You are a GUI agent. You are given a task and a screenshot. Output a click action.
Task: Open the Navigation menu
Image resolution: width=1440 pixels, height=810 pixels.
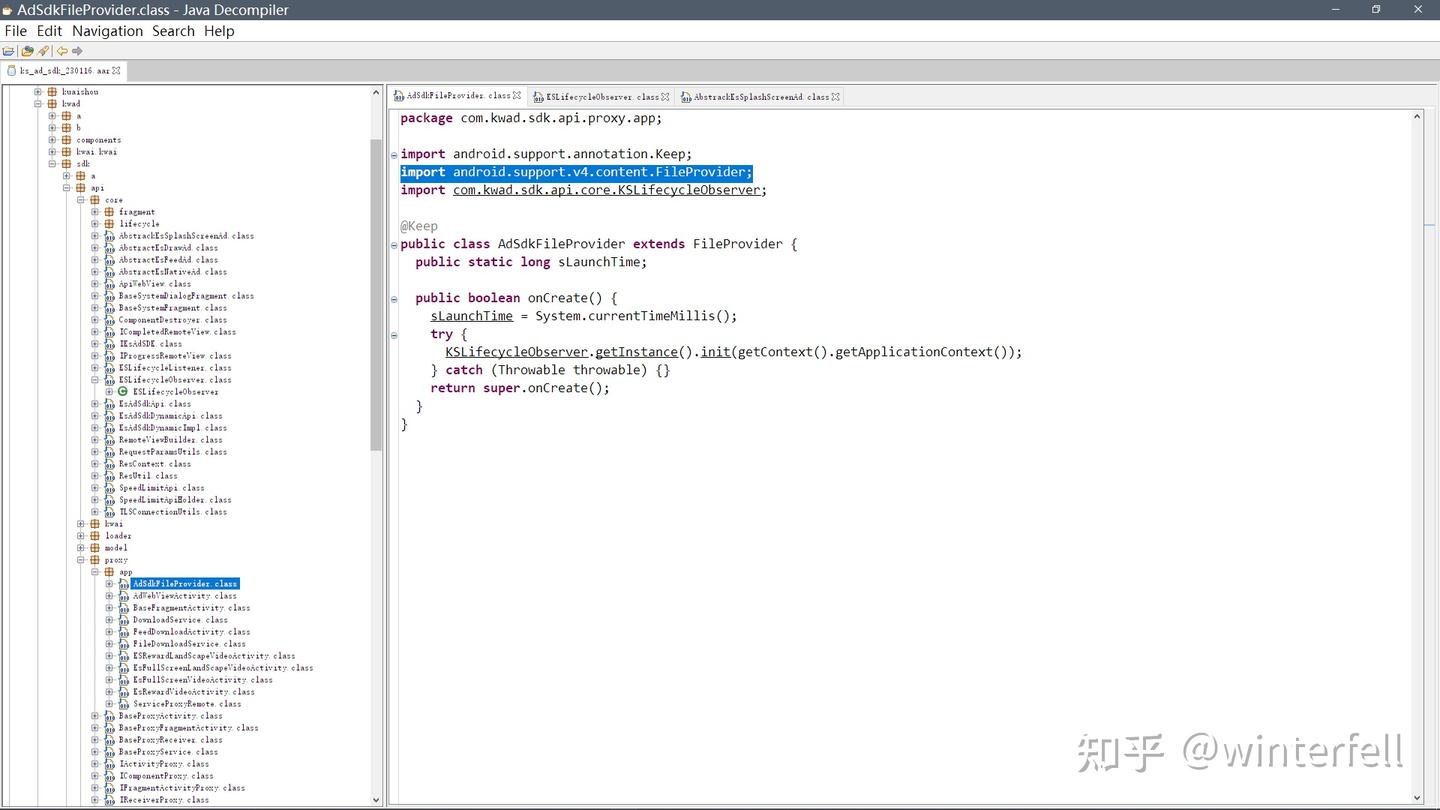click(x=107, y=31)
